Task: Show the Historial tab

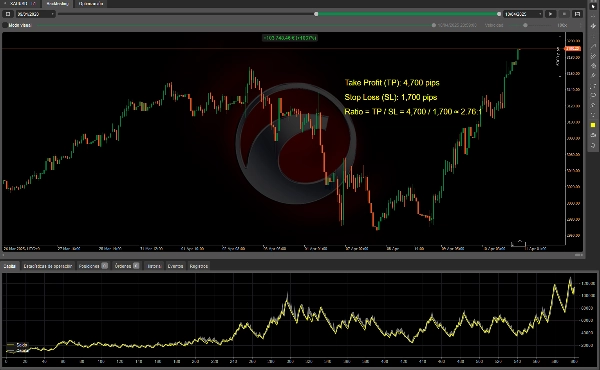Action: click(x=154, y=266)
